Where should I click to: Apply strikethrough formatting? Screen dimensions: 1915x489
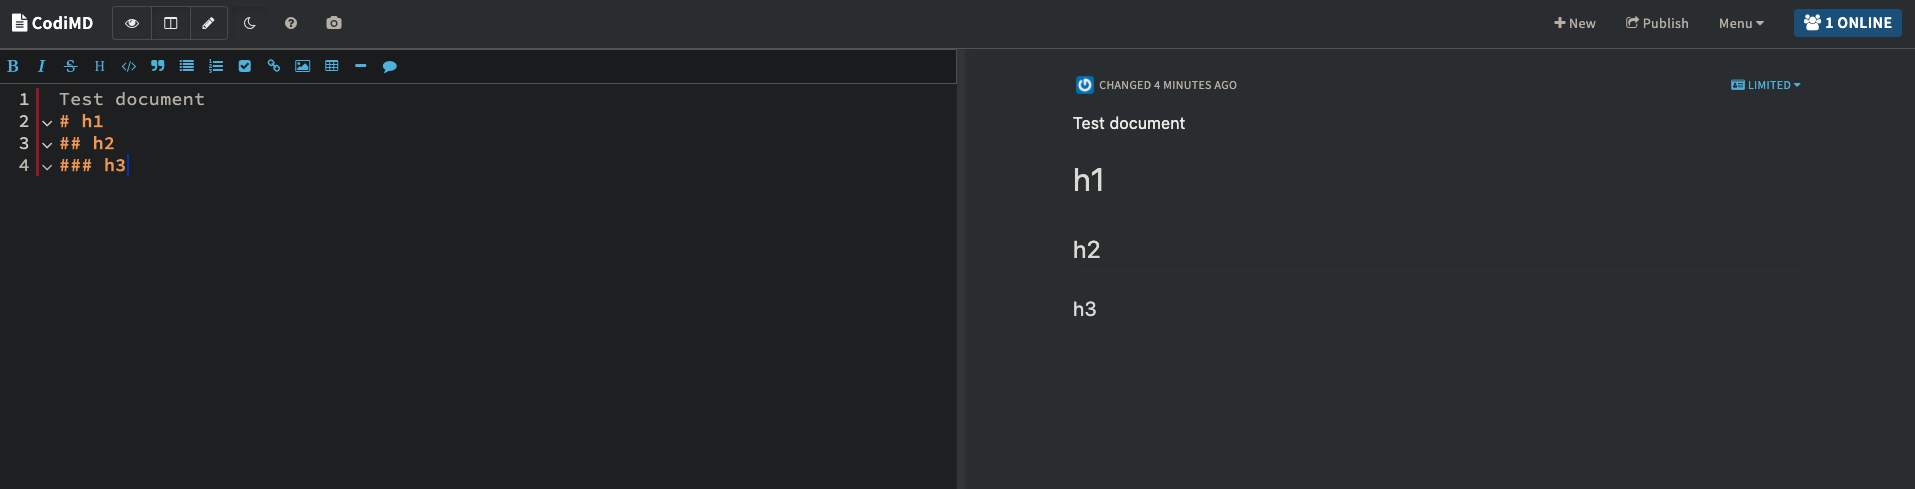[70, 66]
